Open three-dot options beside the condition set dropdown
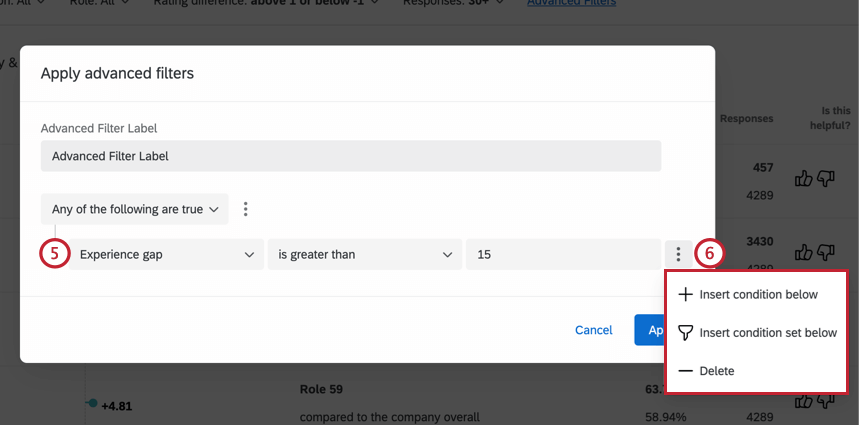The width and height of the screenshot is (859, 425). coord(246,209)
